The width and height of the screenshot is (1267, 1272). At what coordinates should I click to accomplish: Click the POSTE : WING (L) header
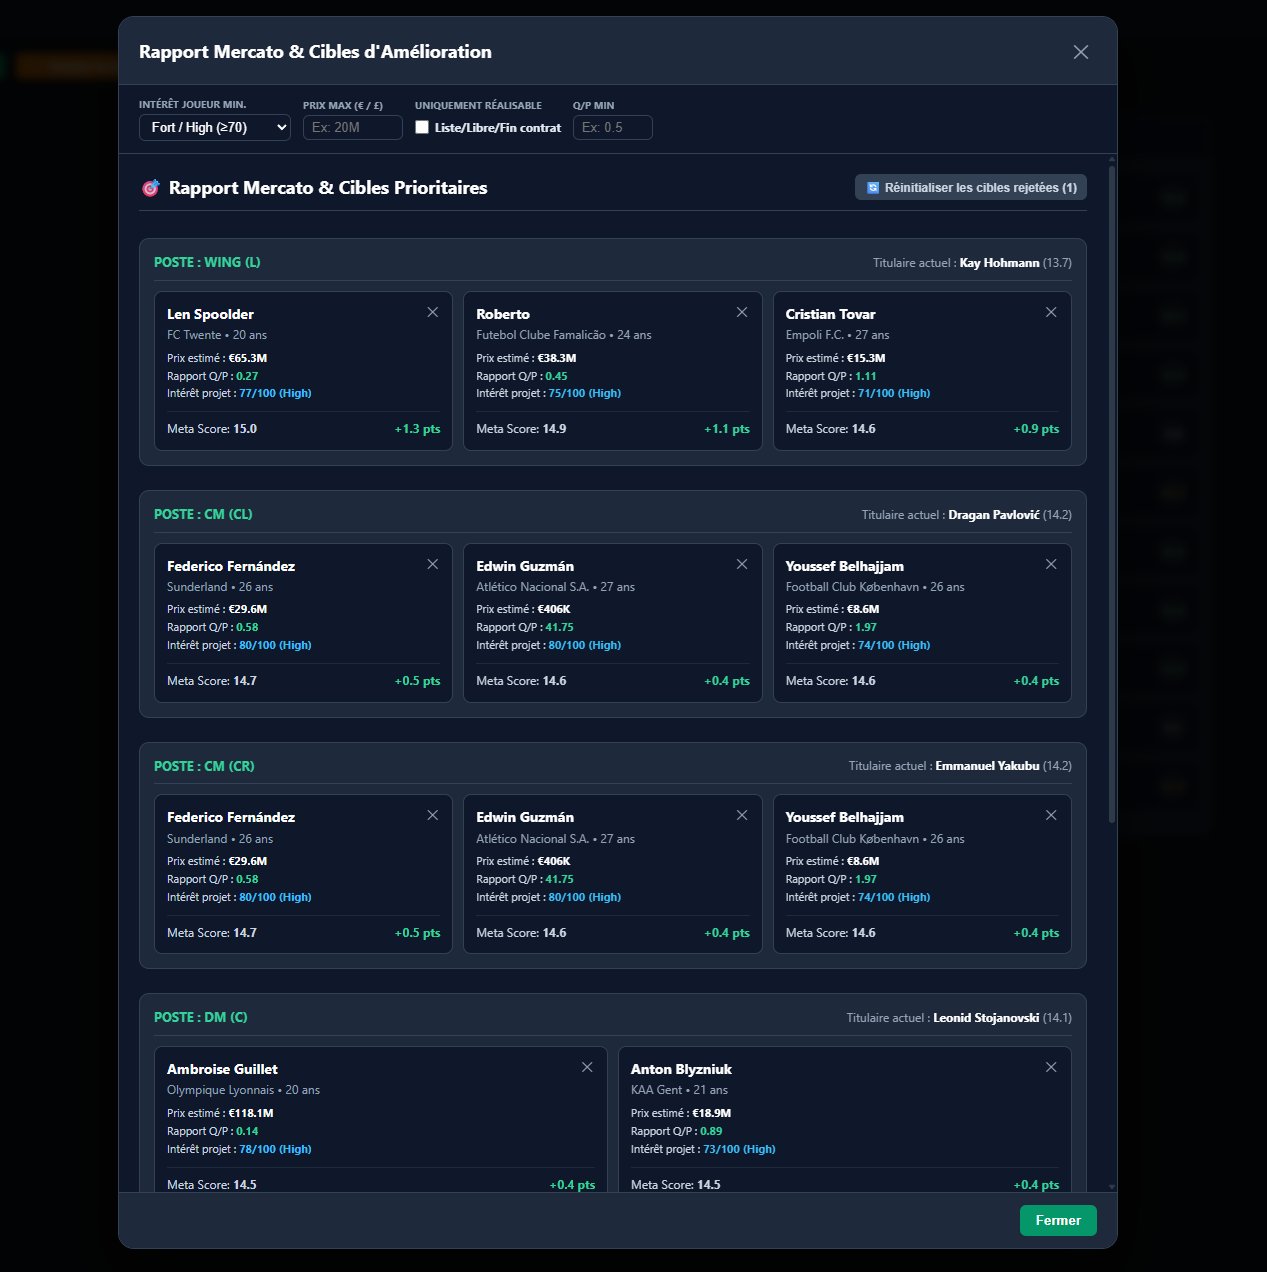tap(207, 262)
